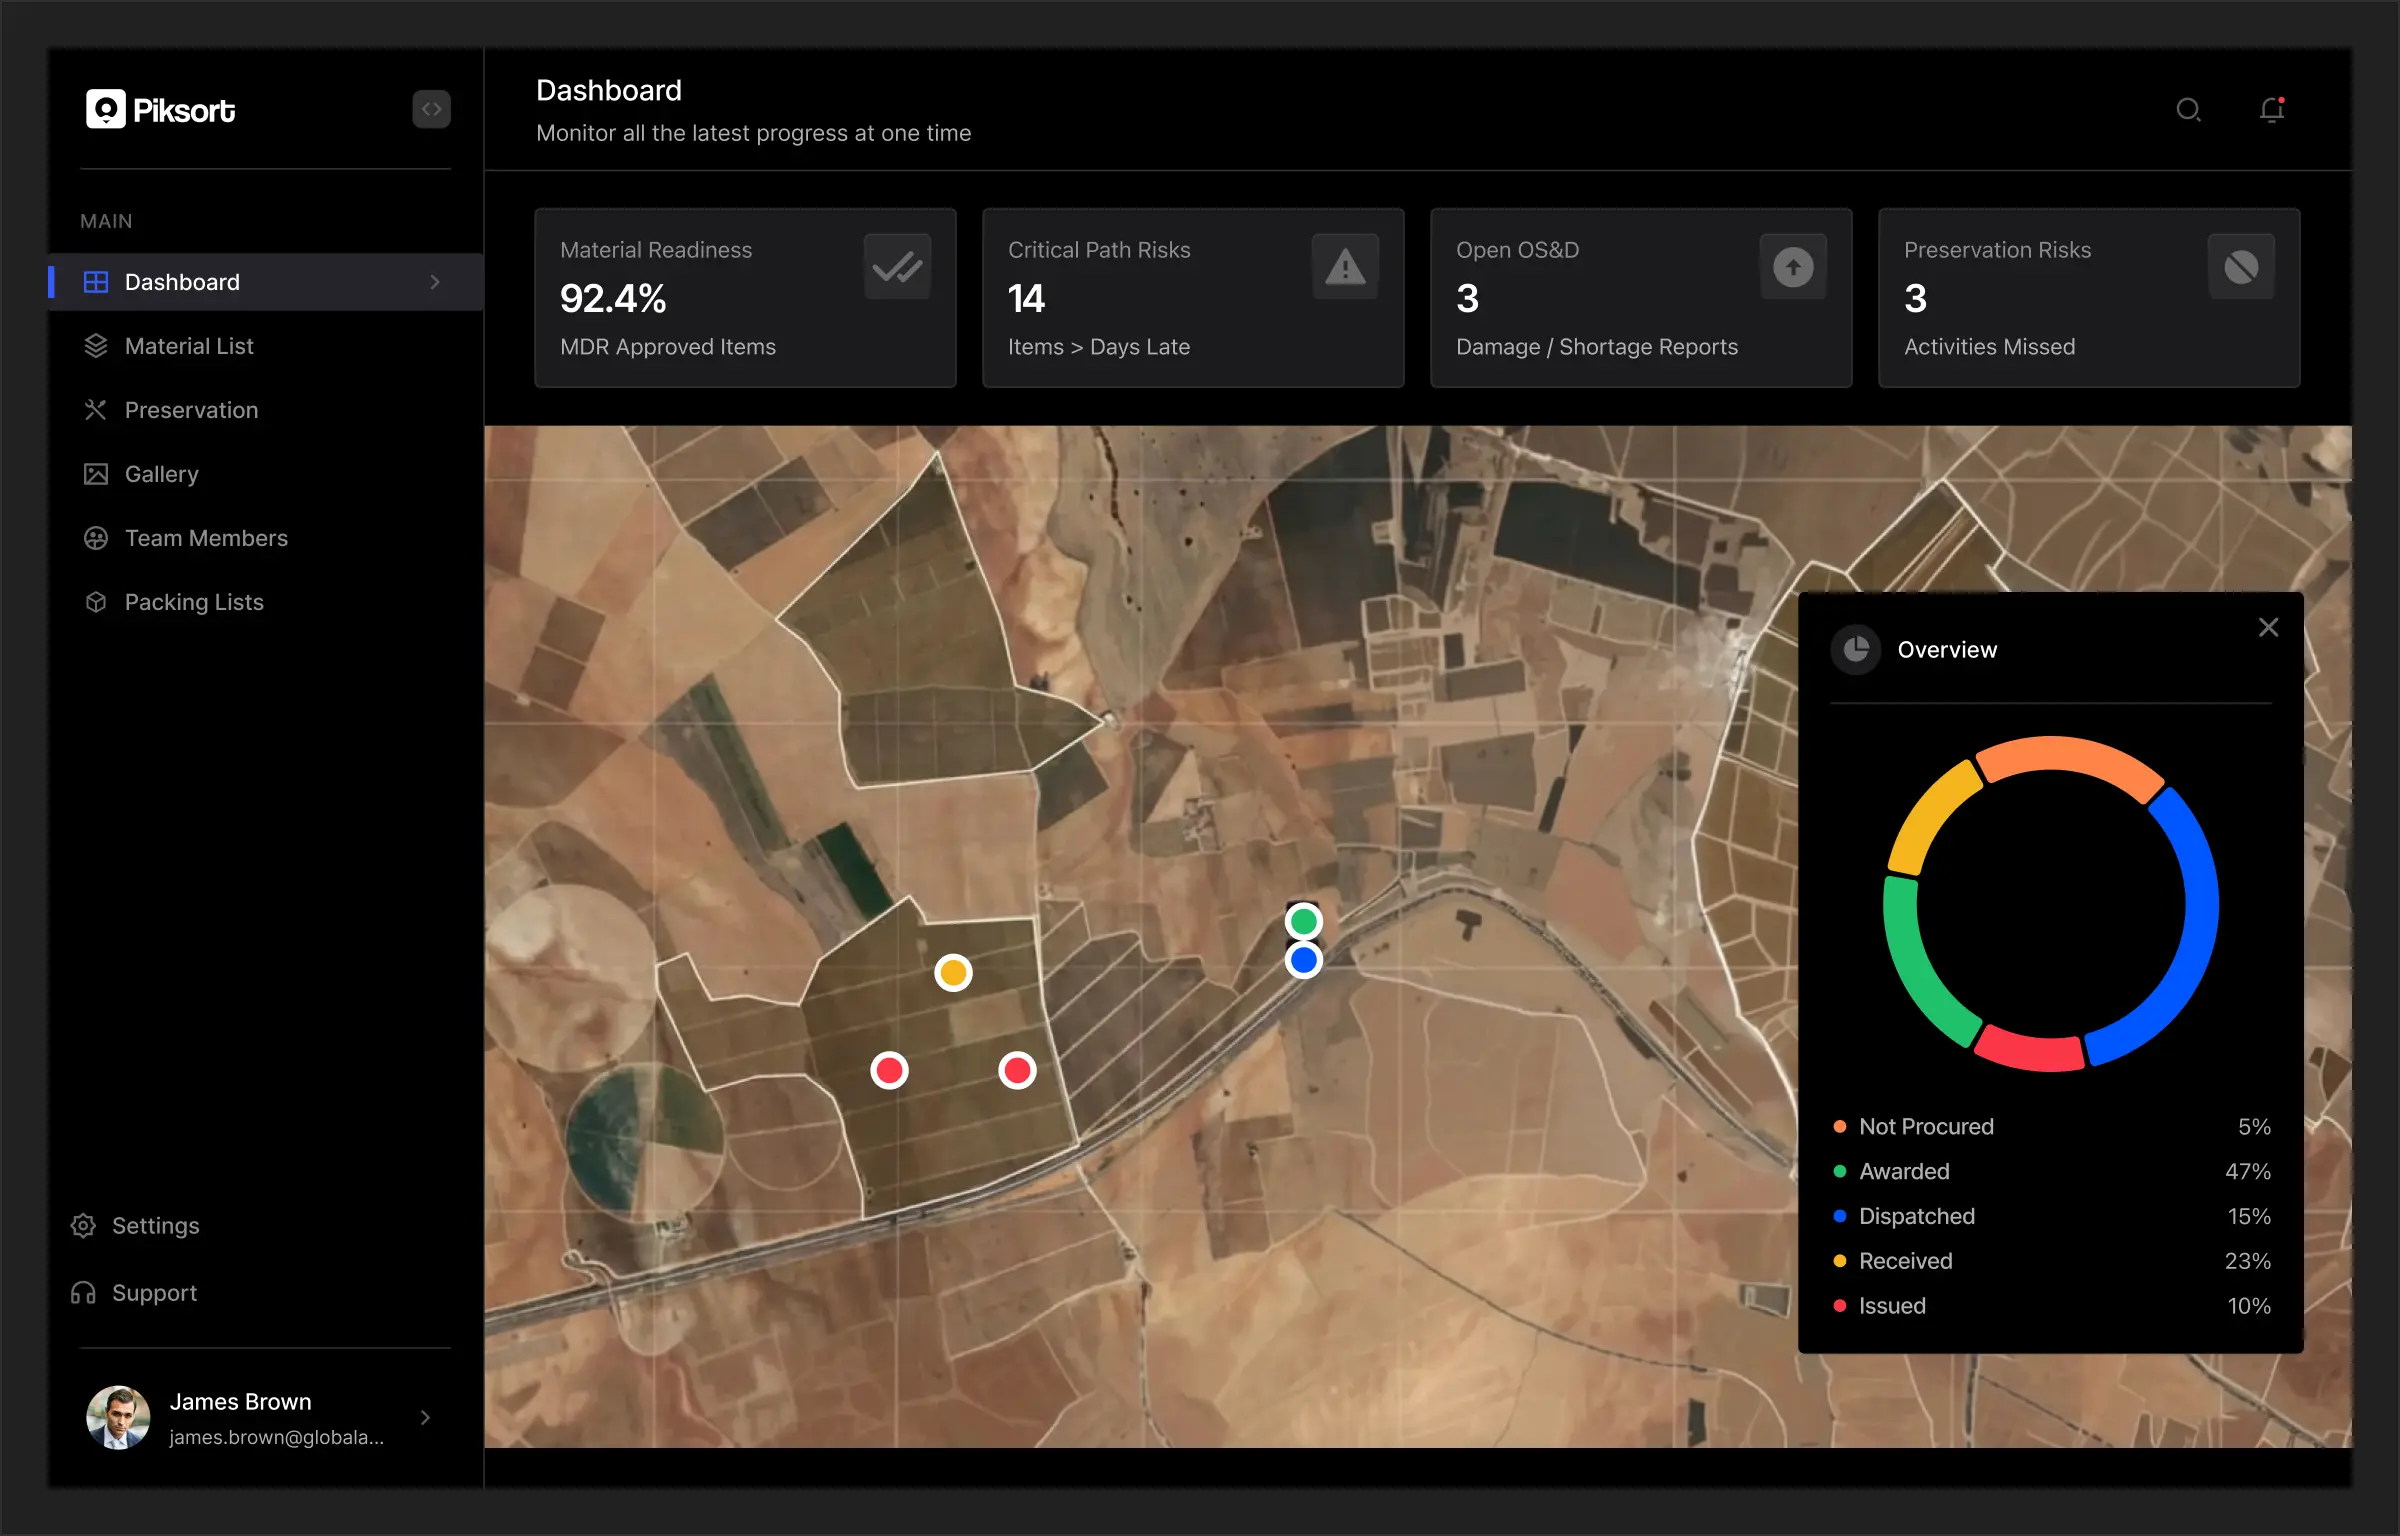The height and width of the screenshot is (1536, 2400).
Task: Select the Preservation tool in the sidebar
Action: pyautogui.click(x=190, y=410)
